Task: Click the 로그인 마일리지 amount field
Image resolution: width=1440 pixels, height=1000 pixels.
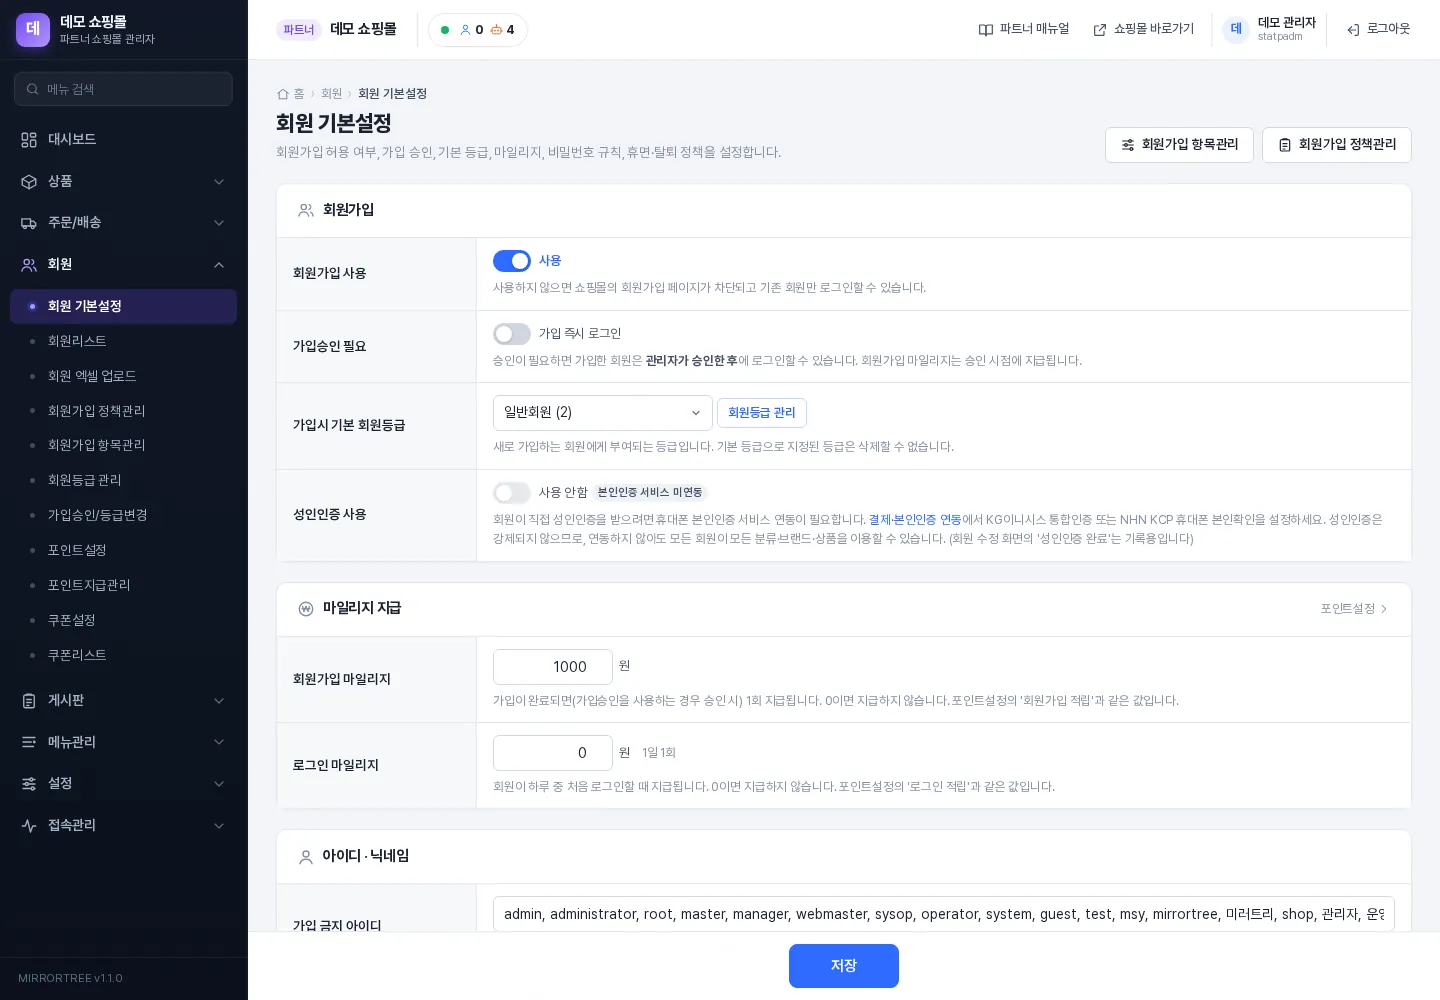Action: tap(553, 753)
